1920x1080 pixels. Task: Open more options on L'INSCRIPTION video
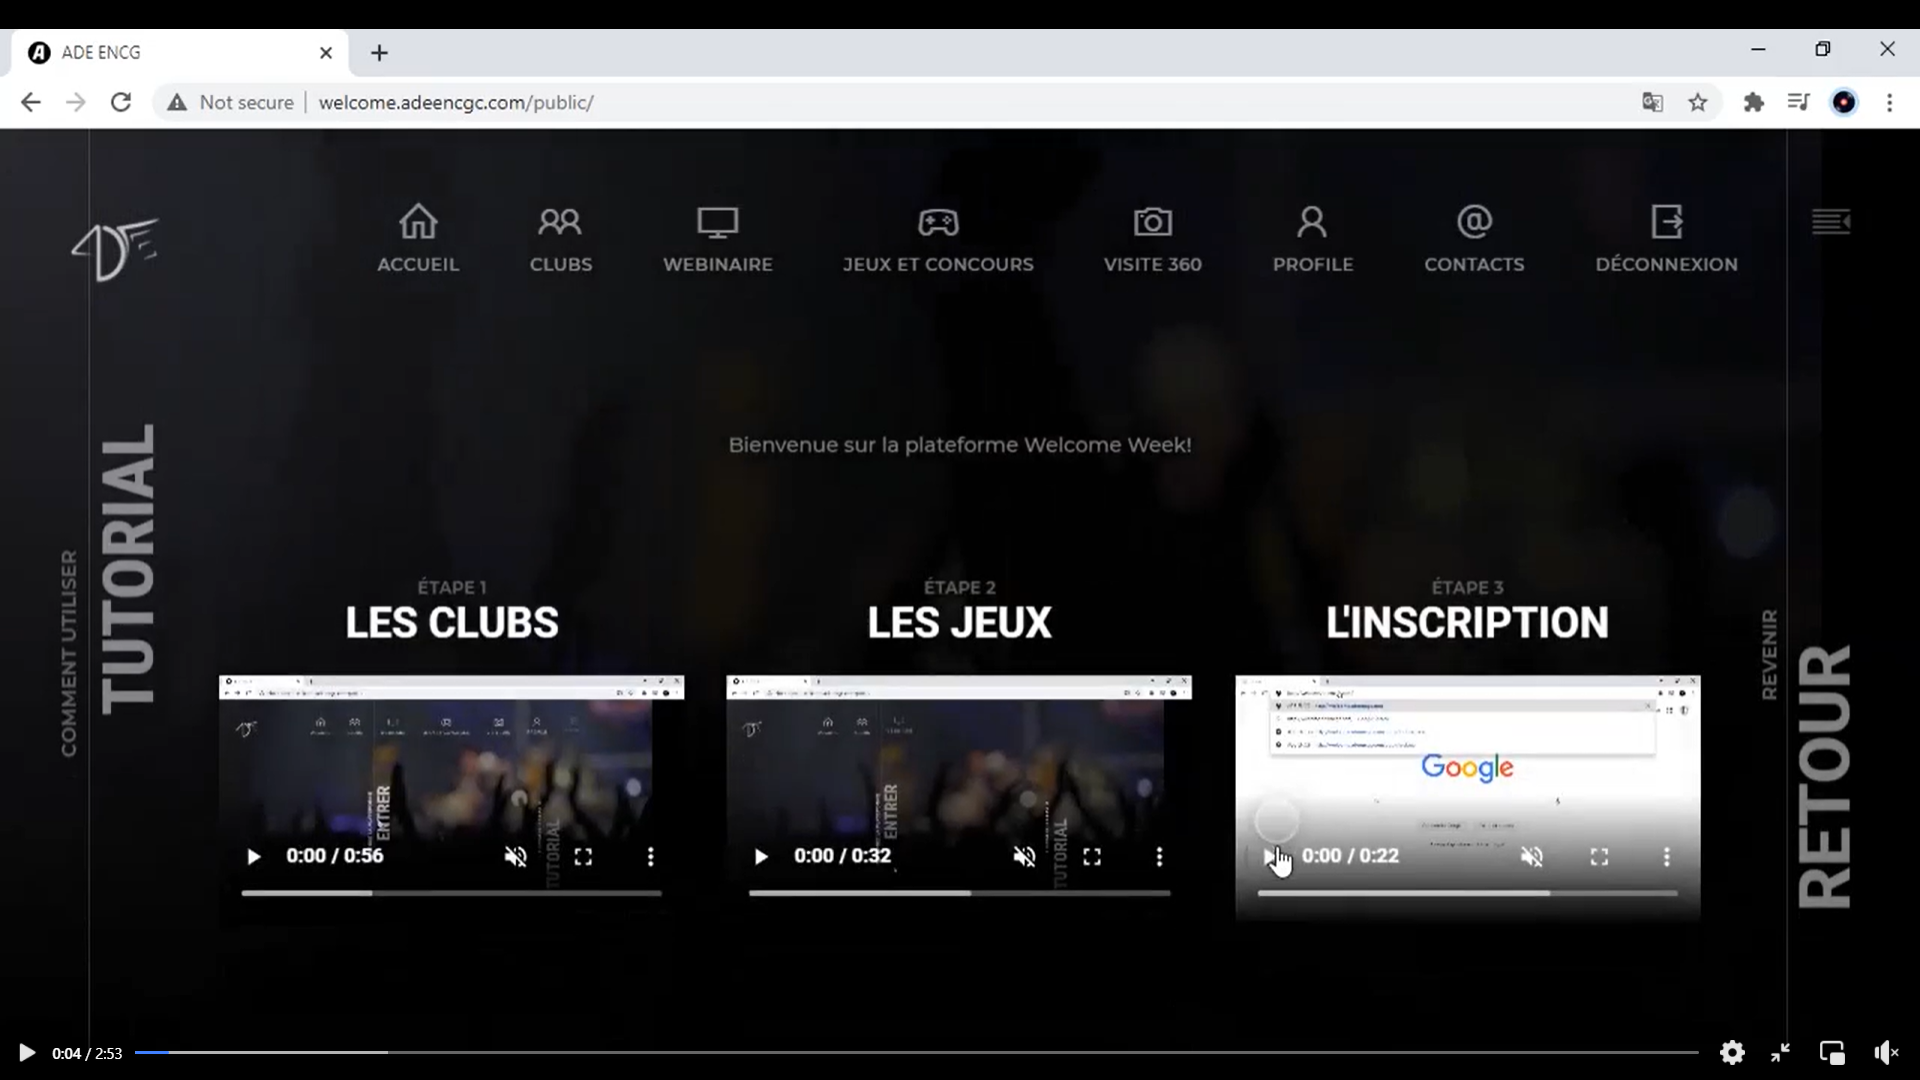click(1666, 857)
